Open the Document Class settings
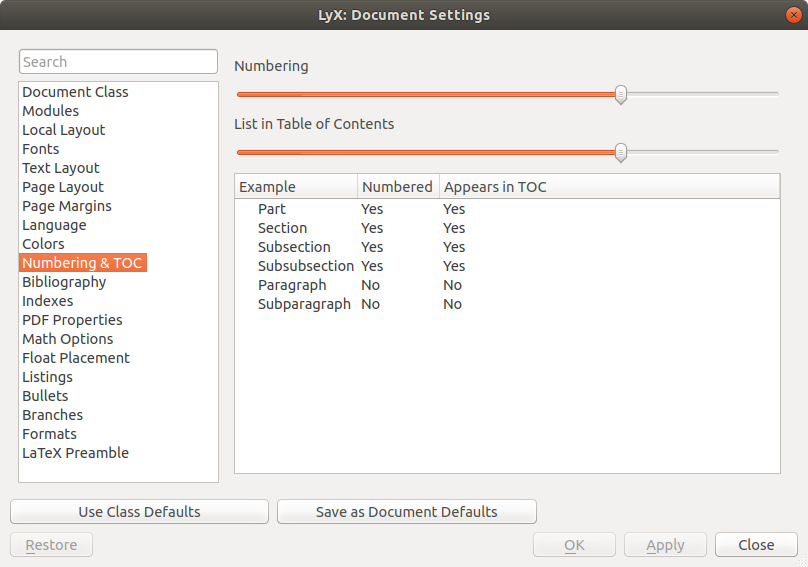 [75, 92]
